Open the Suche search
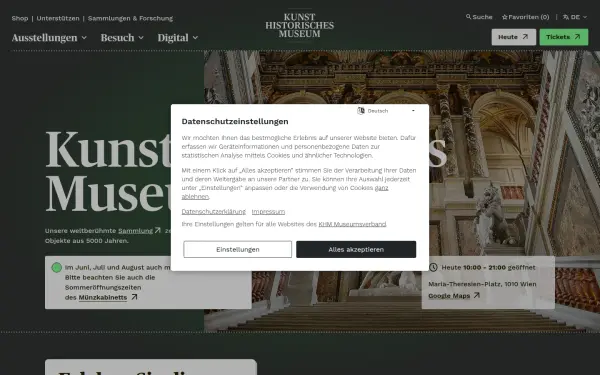 479,17
